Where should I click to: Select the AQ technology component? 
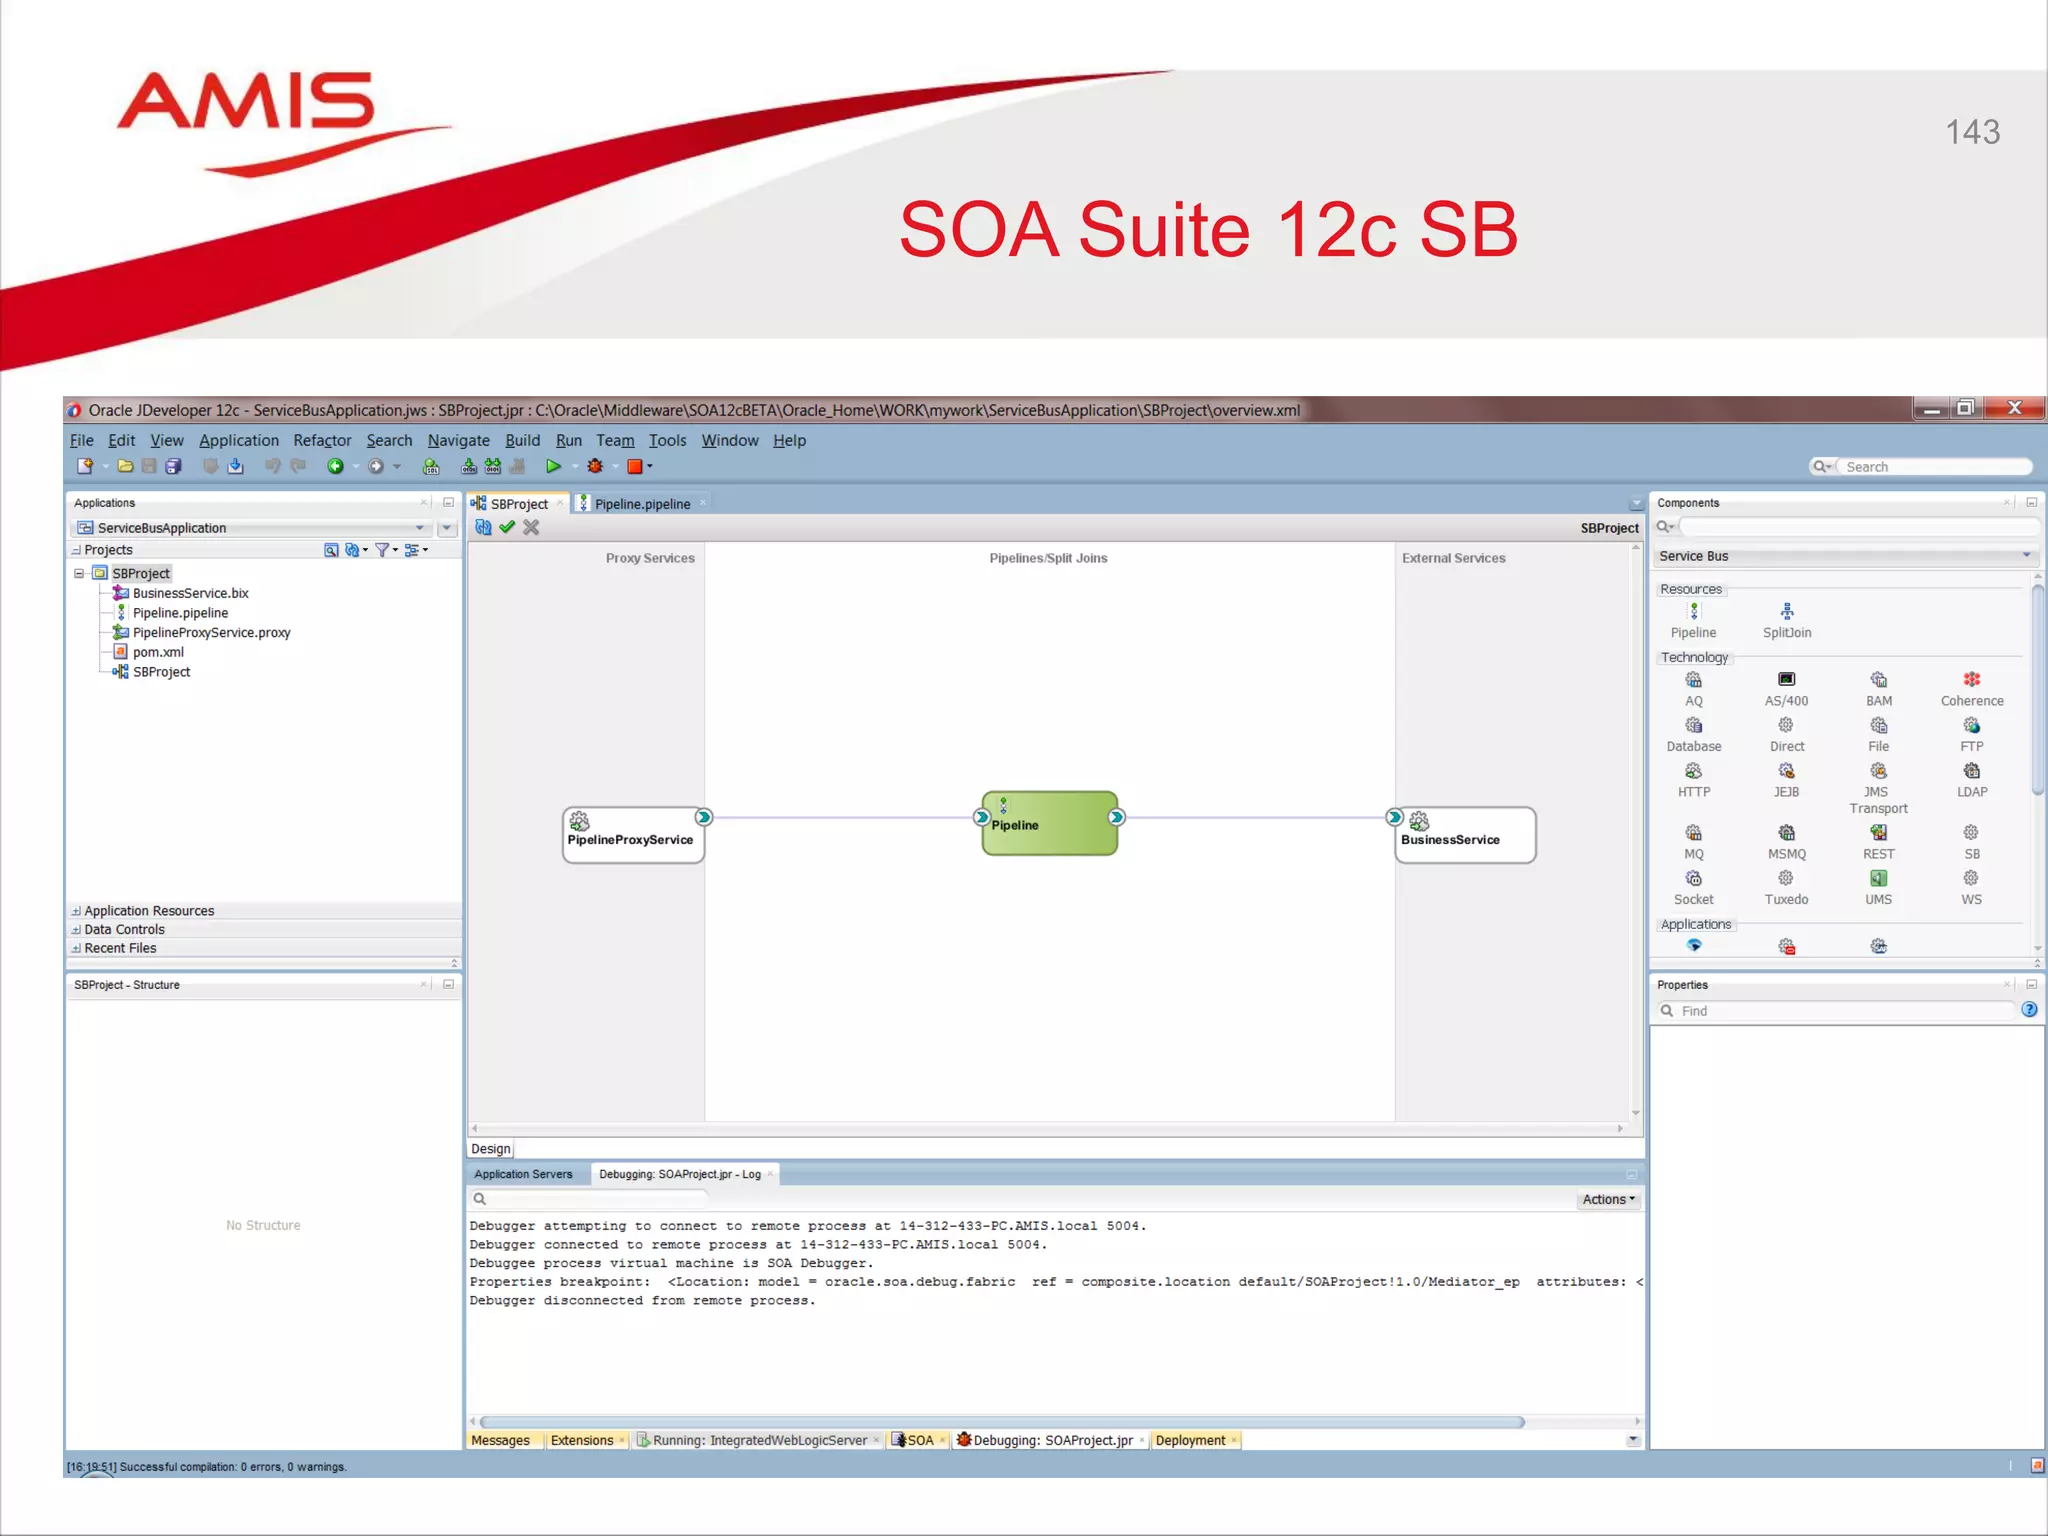point(1693,689)
